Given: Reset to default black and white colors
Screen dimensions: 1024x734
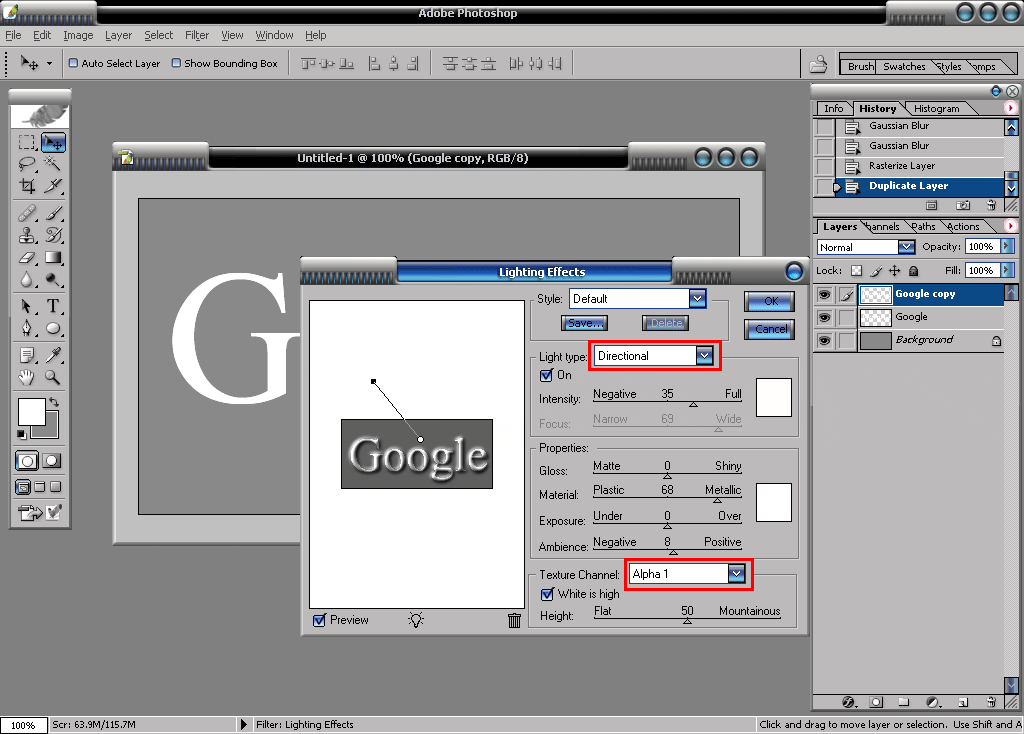Looking at the screenshot, I should point(22,434).
